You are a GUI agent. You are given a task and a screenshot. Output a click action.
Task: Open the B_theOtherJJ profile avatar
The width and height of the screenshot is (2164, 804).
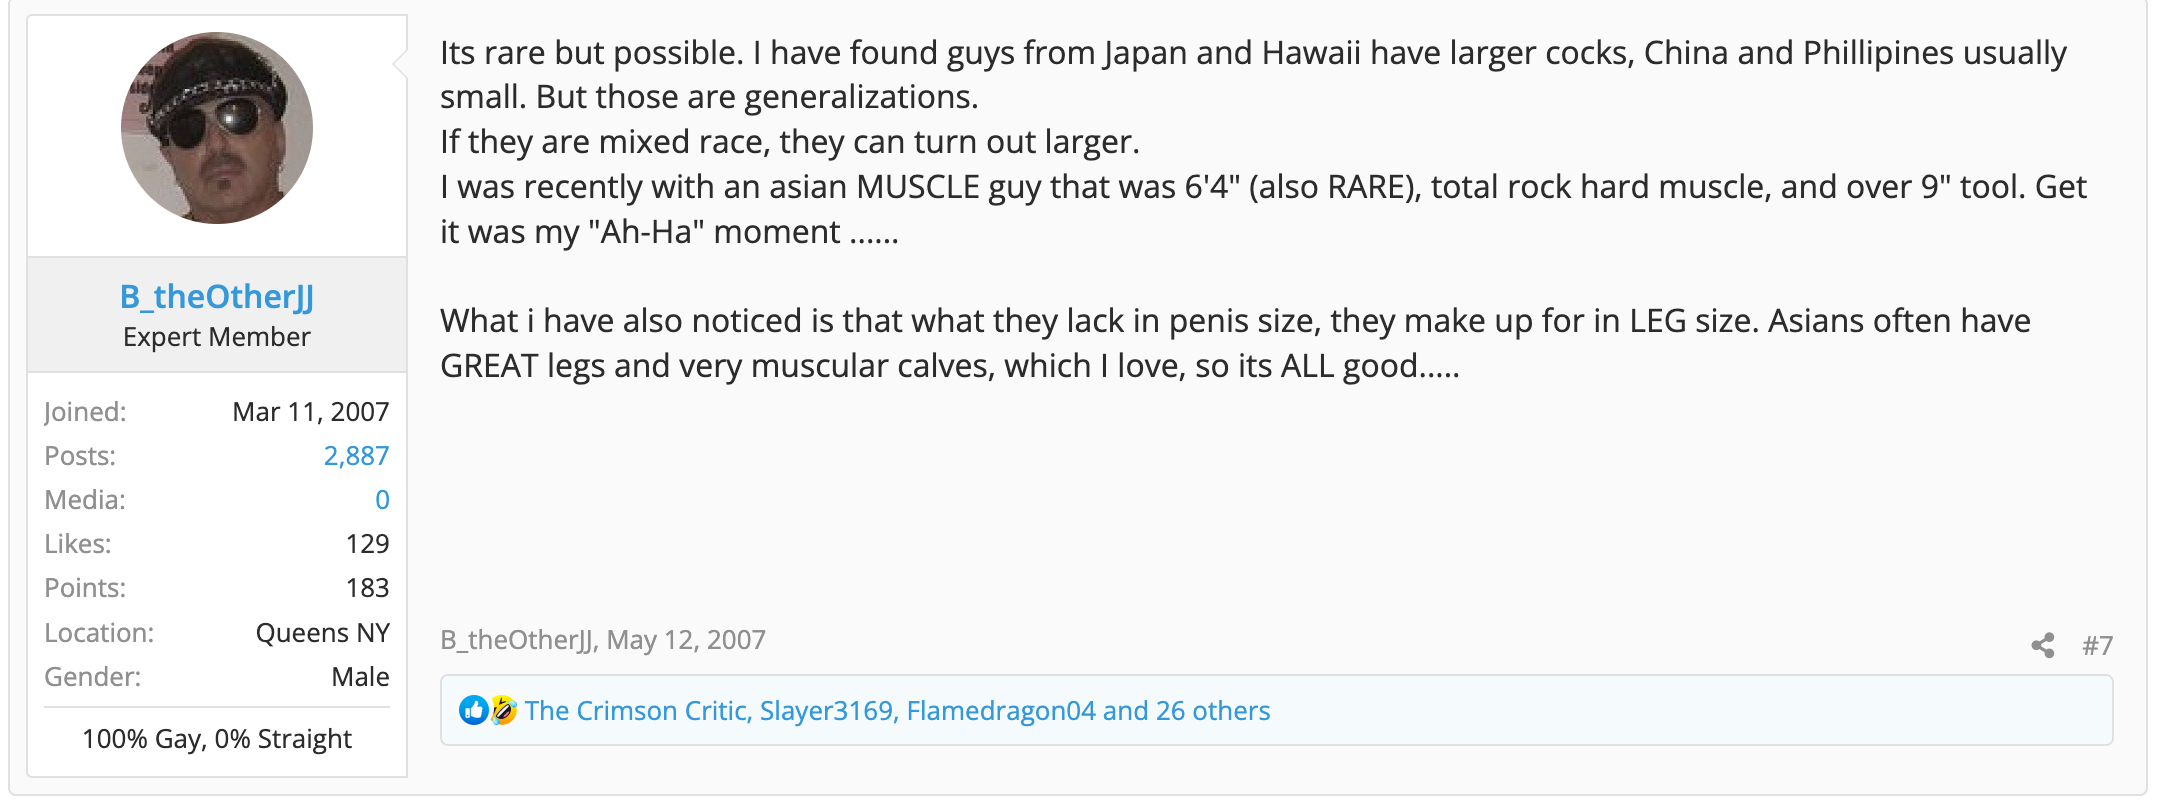(217, 128)
